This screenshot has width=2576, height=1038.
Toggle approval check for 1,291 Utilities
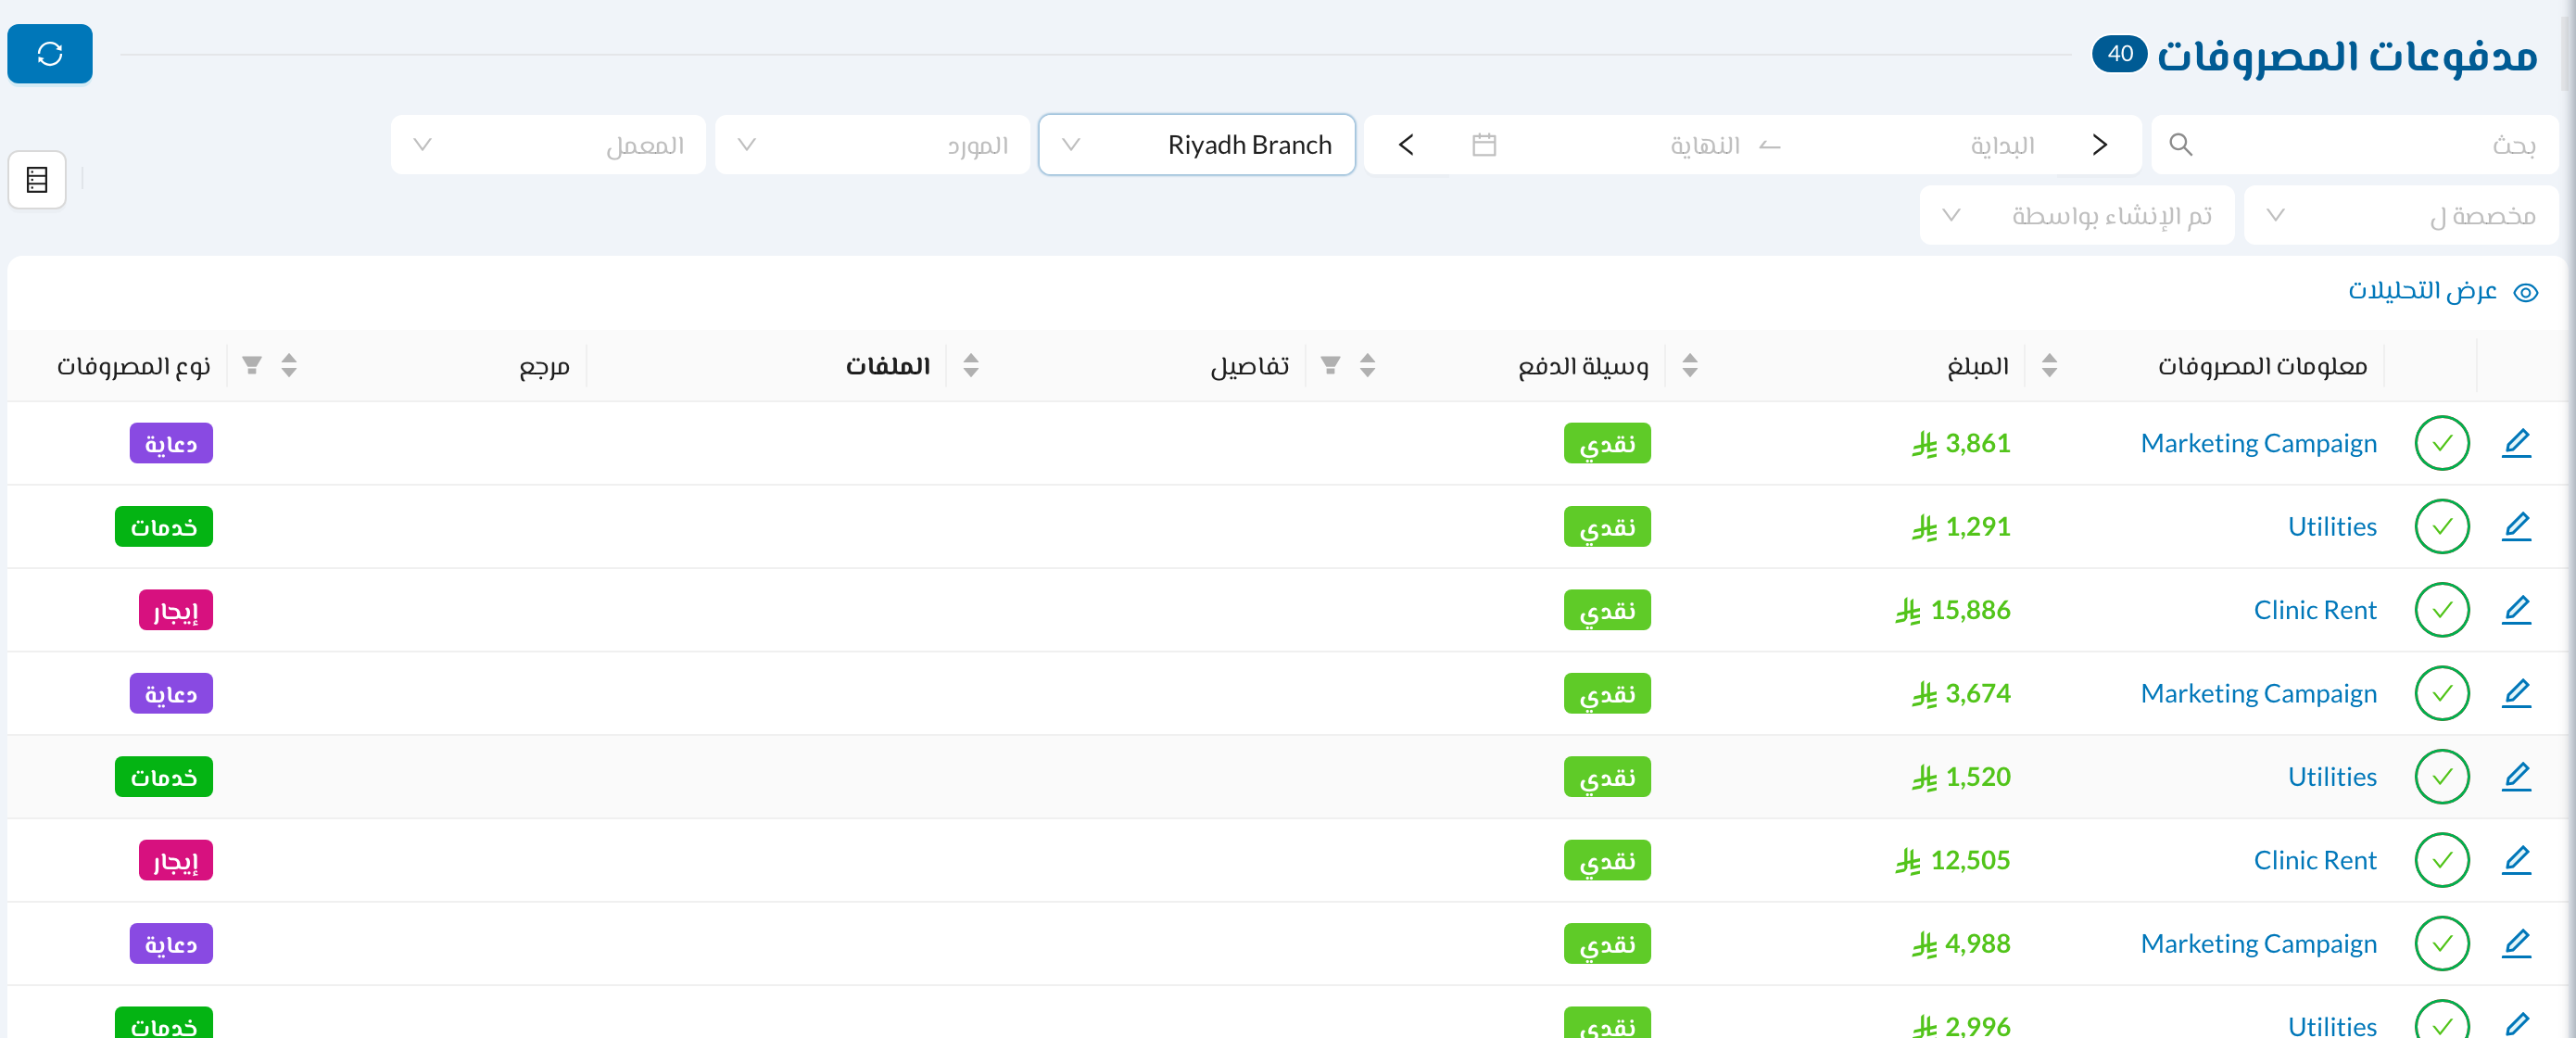pyautogui.click(x=2442, y=527)
